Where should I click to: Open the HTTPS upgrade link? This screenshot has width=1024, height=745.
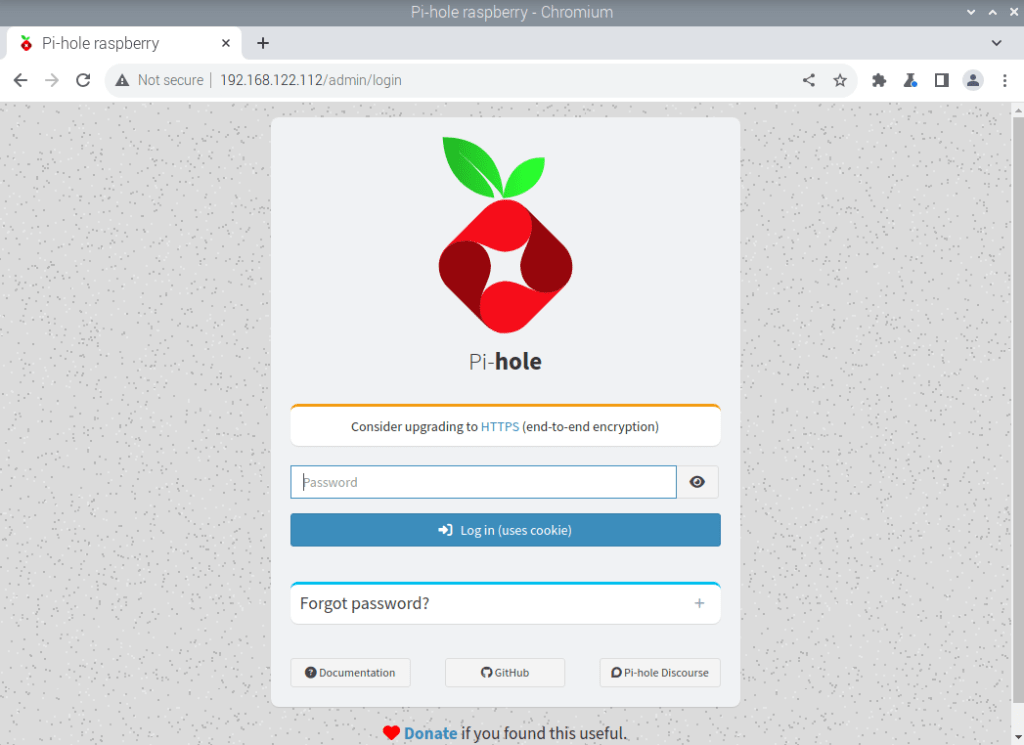click(500, 426)
